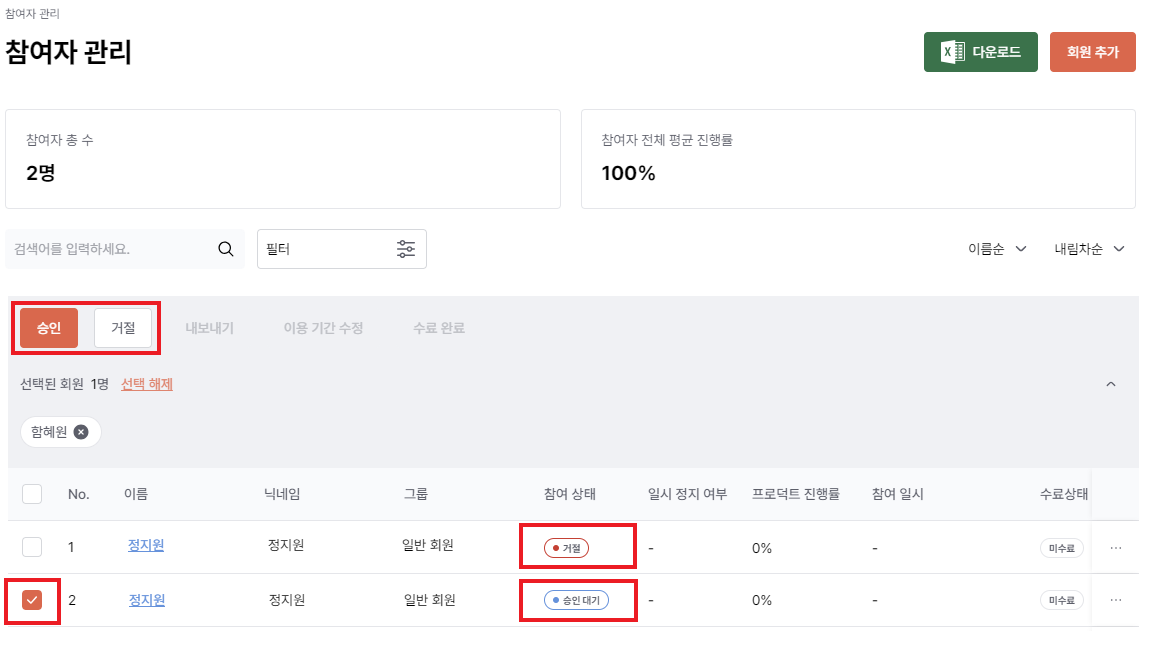Open the more options menu for row 2

[x=1116, y=600]
